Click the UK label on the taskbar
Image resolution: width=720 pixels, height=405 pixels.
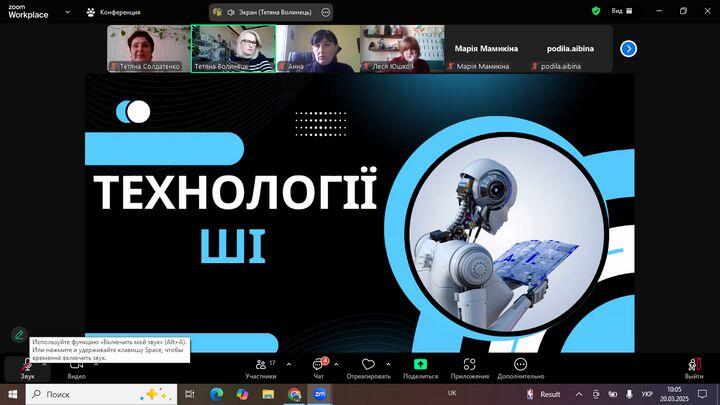coord(452,393)
